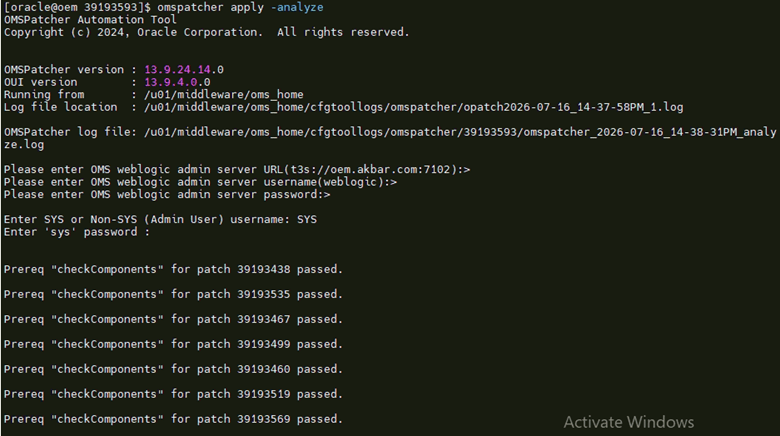The height and width of the screenshot is (436, 780).
Task: Click prereq line for patch 39193519
Action: point(174,394)
